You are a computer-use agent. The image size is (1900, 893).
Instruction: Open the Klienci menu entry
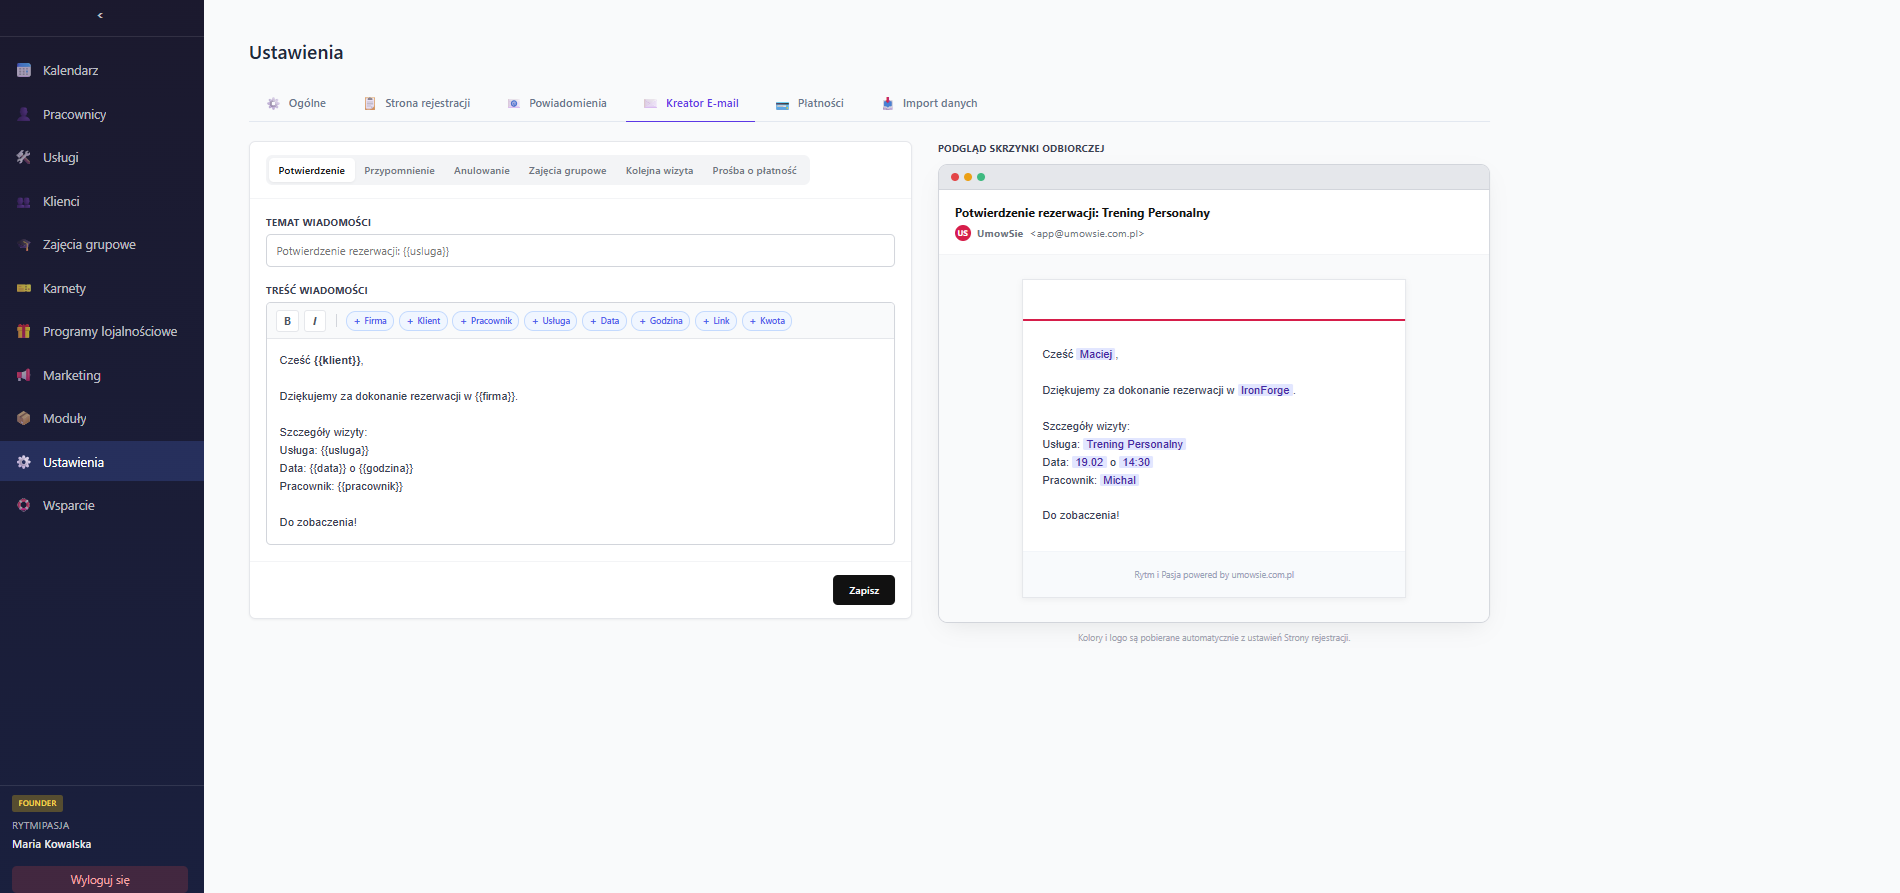(x=102, y=201)
